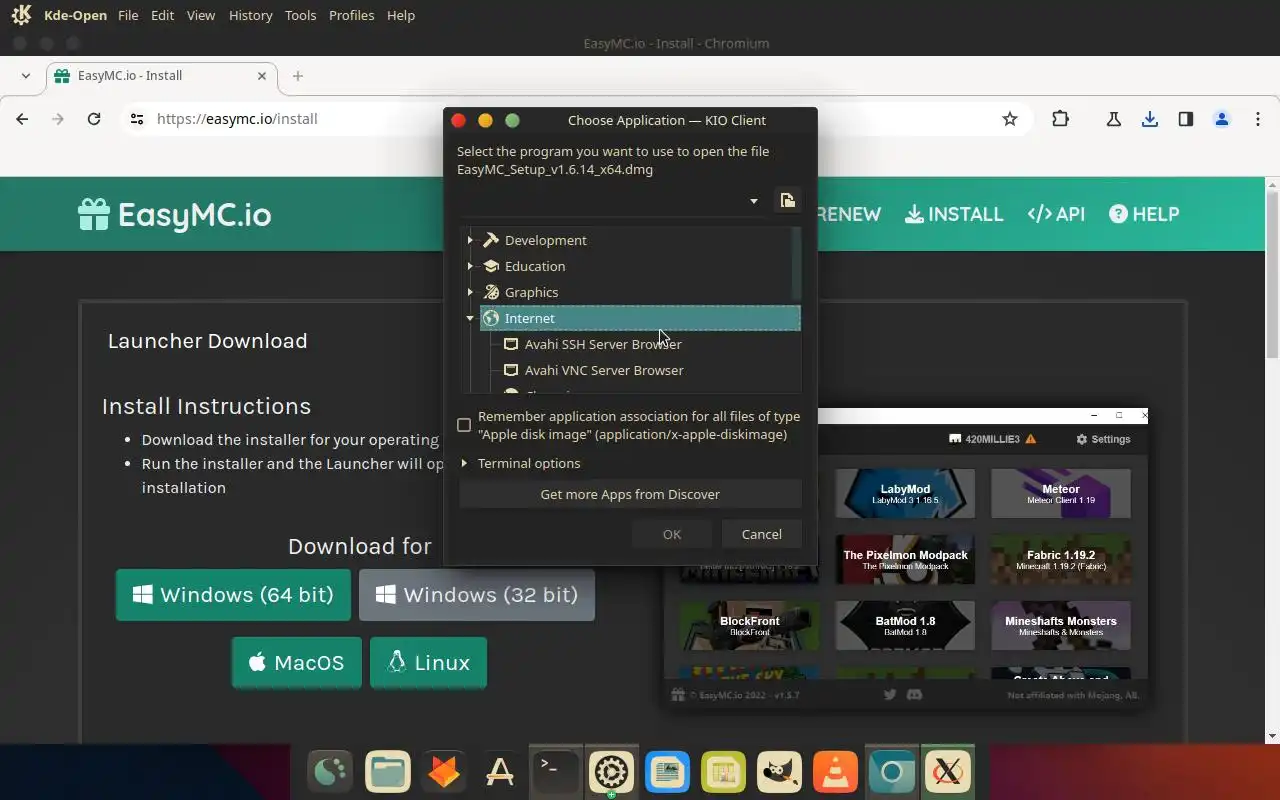Screen dimensions: 1280x800
Task: Click the Development hammer icon
Action: (x=491, y=240)
